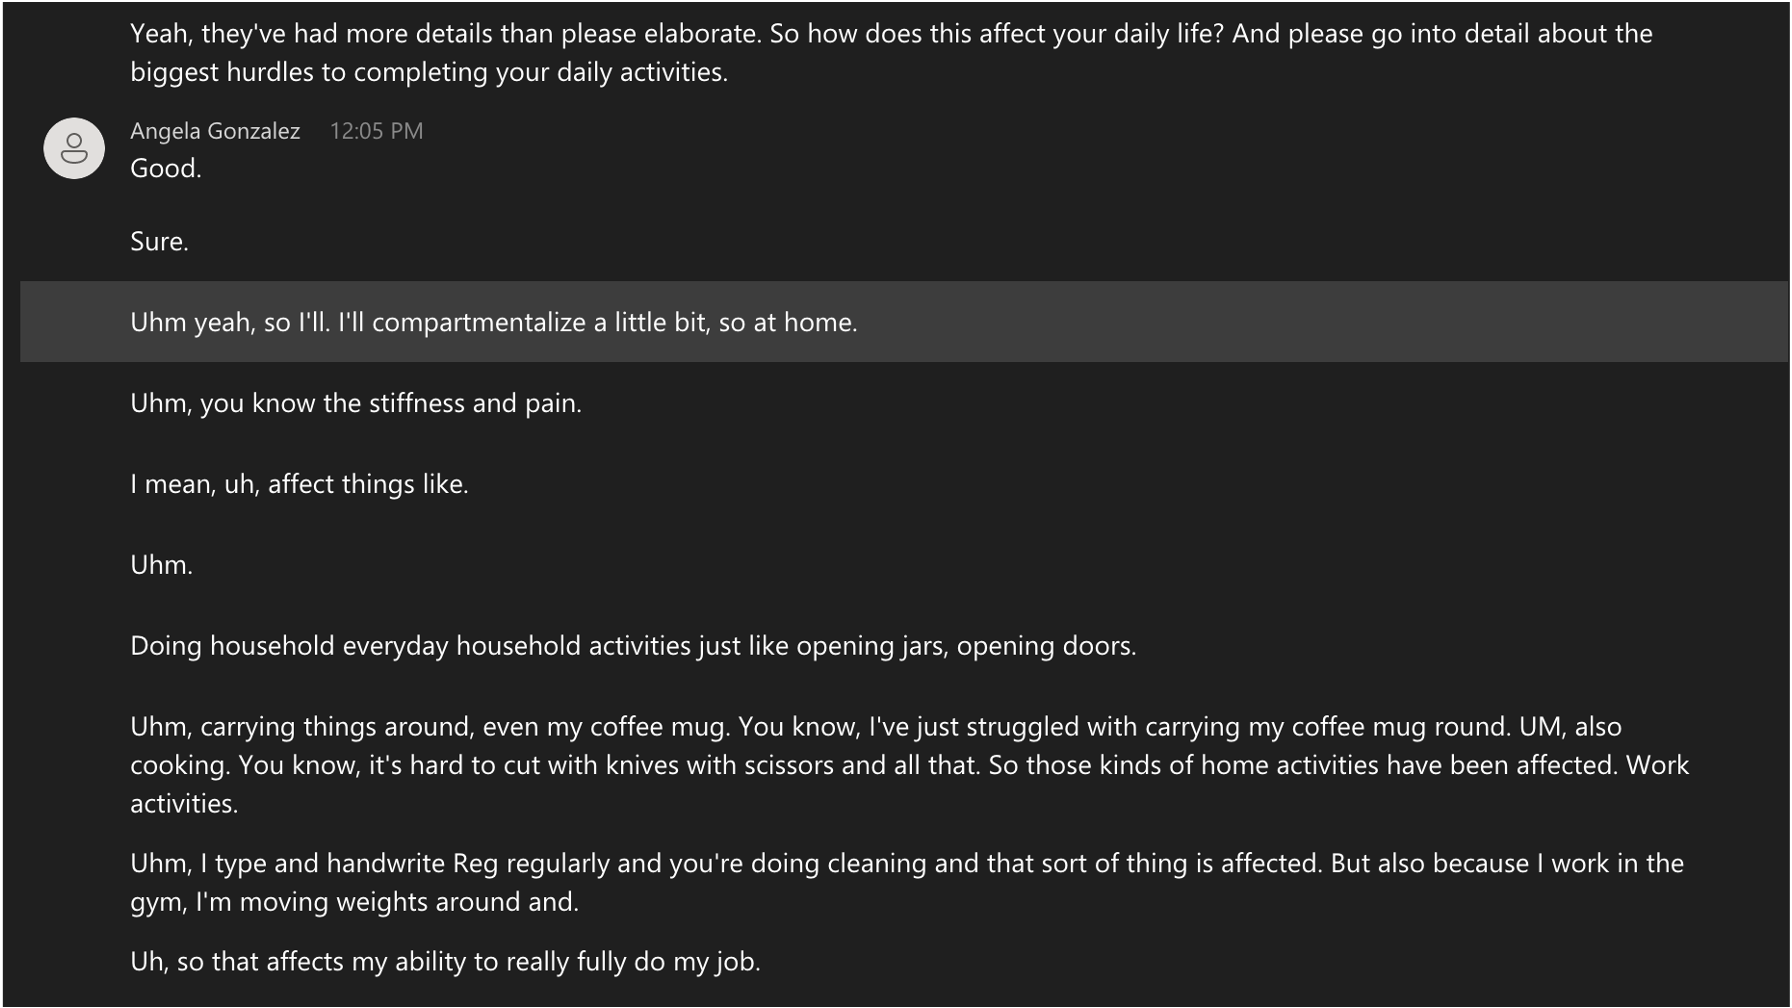Click the paragraph about carrying the coffee mug
This screenshot has width=1792, height=1008.
pos(910,765)
